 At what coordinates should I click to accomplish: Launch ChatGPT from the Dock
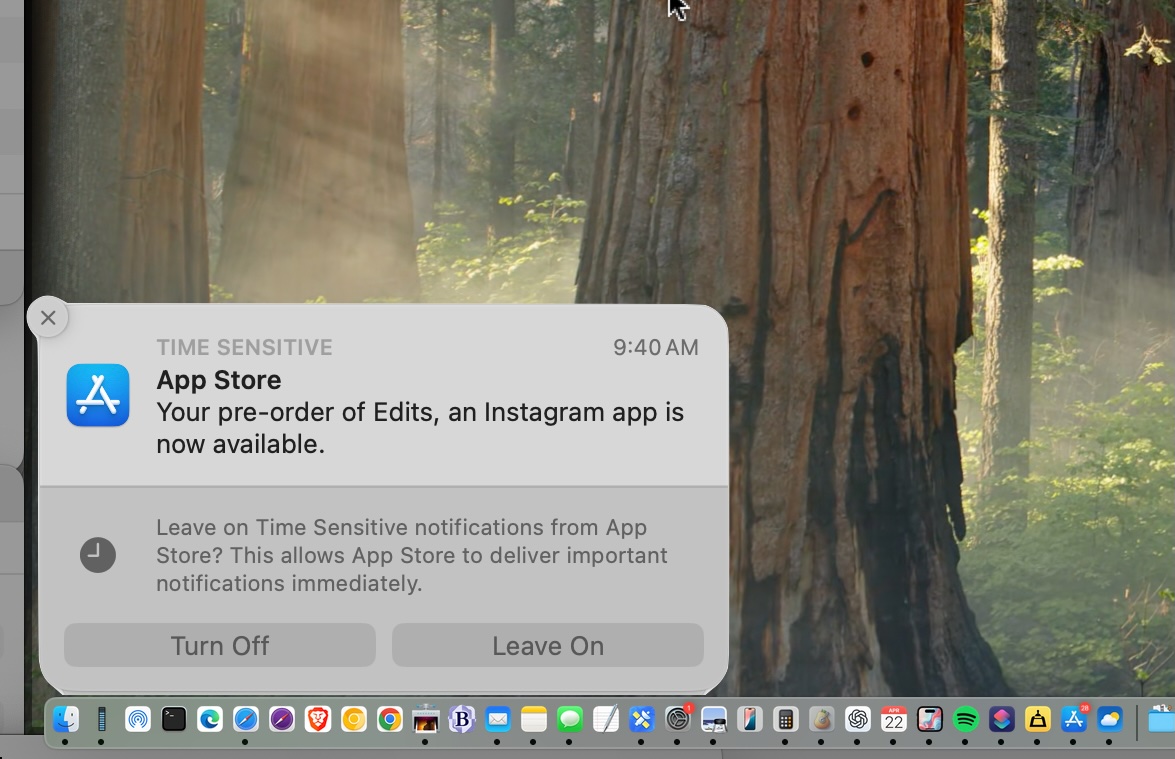point(858,719)
